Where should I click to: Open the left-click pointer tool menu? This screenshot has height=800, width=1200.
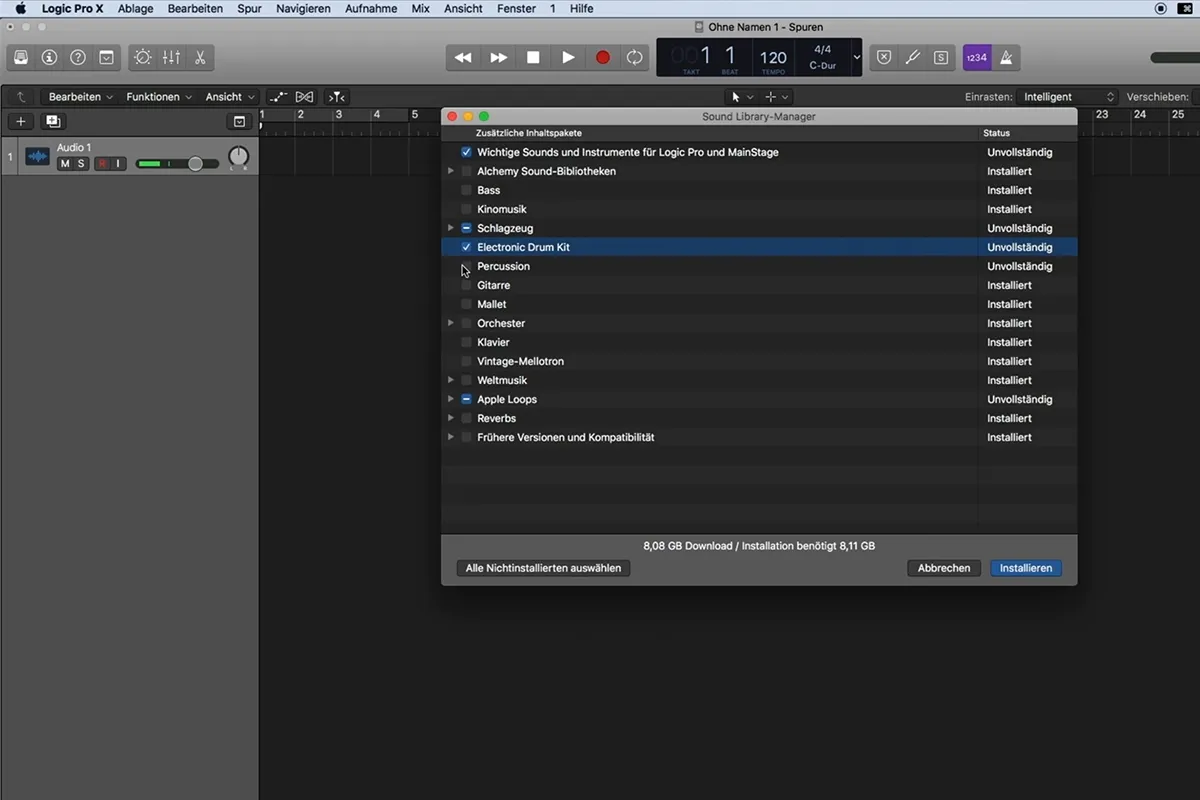coord(742,97)
